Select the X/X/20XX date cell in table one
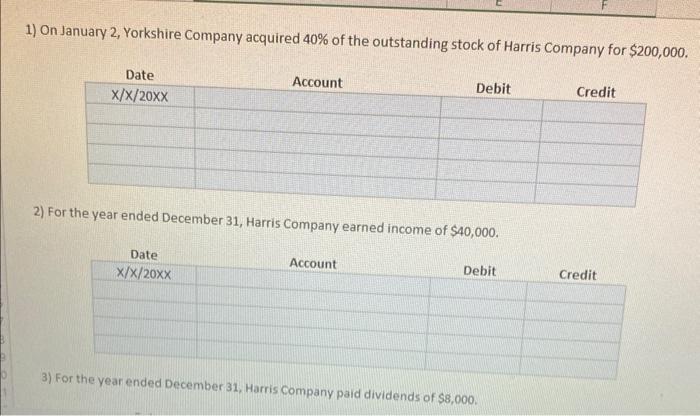This screenshot has width=700, height=416. click(x=140, y=95)
